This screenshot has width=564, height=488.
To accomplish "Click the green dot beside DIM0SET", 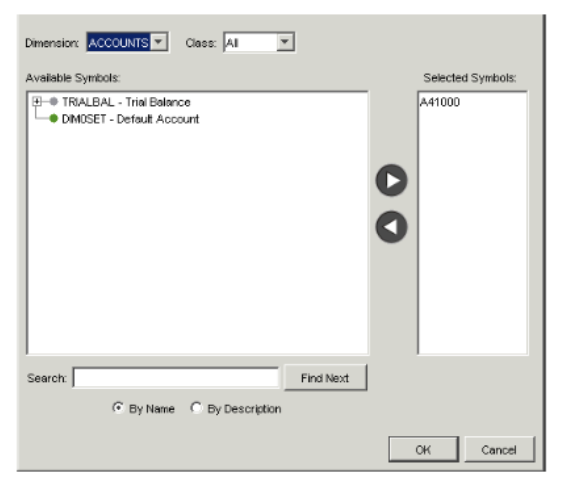I will pyautogui.click(x=54, y=118).
